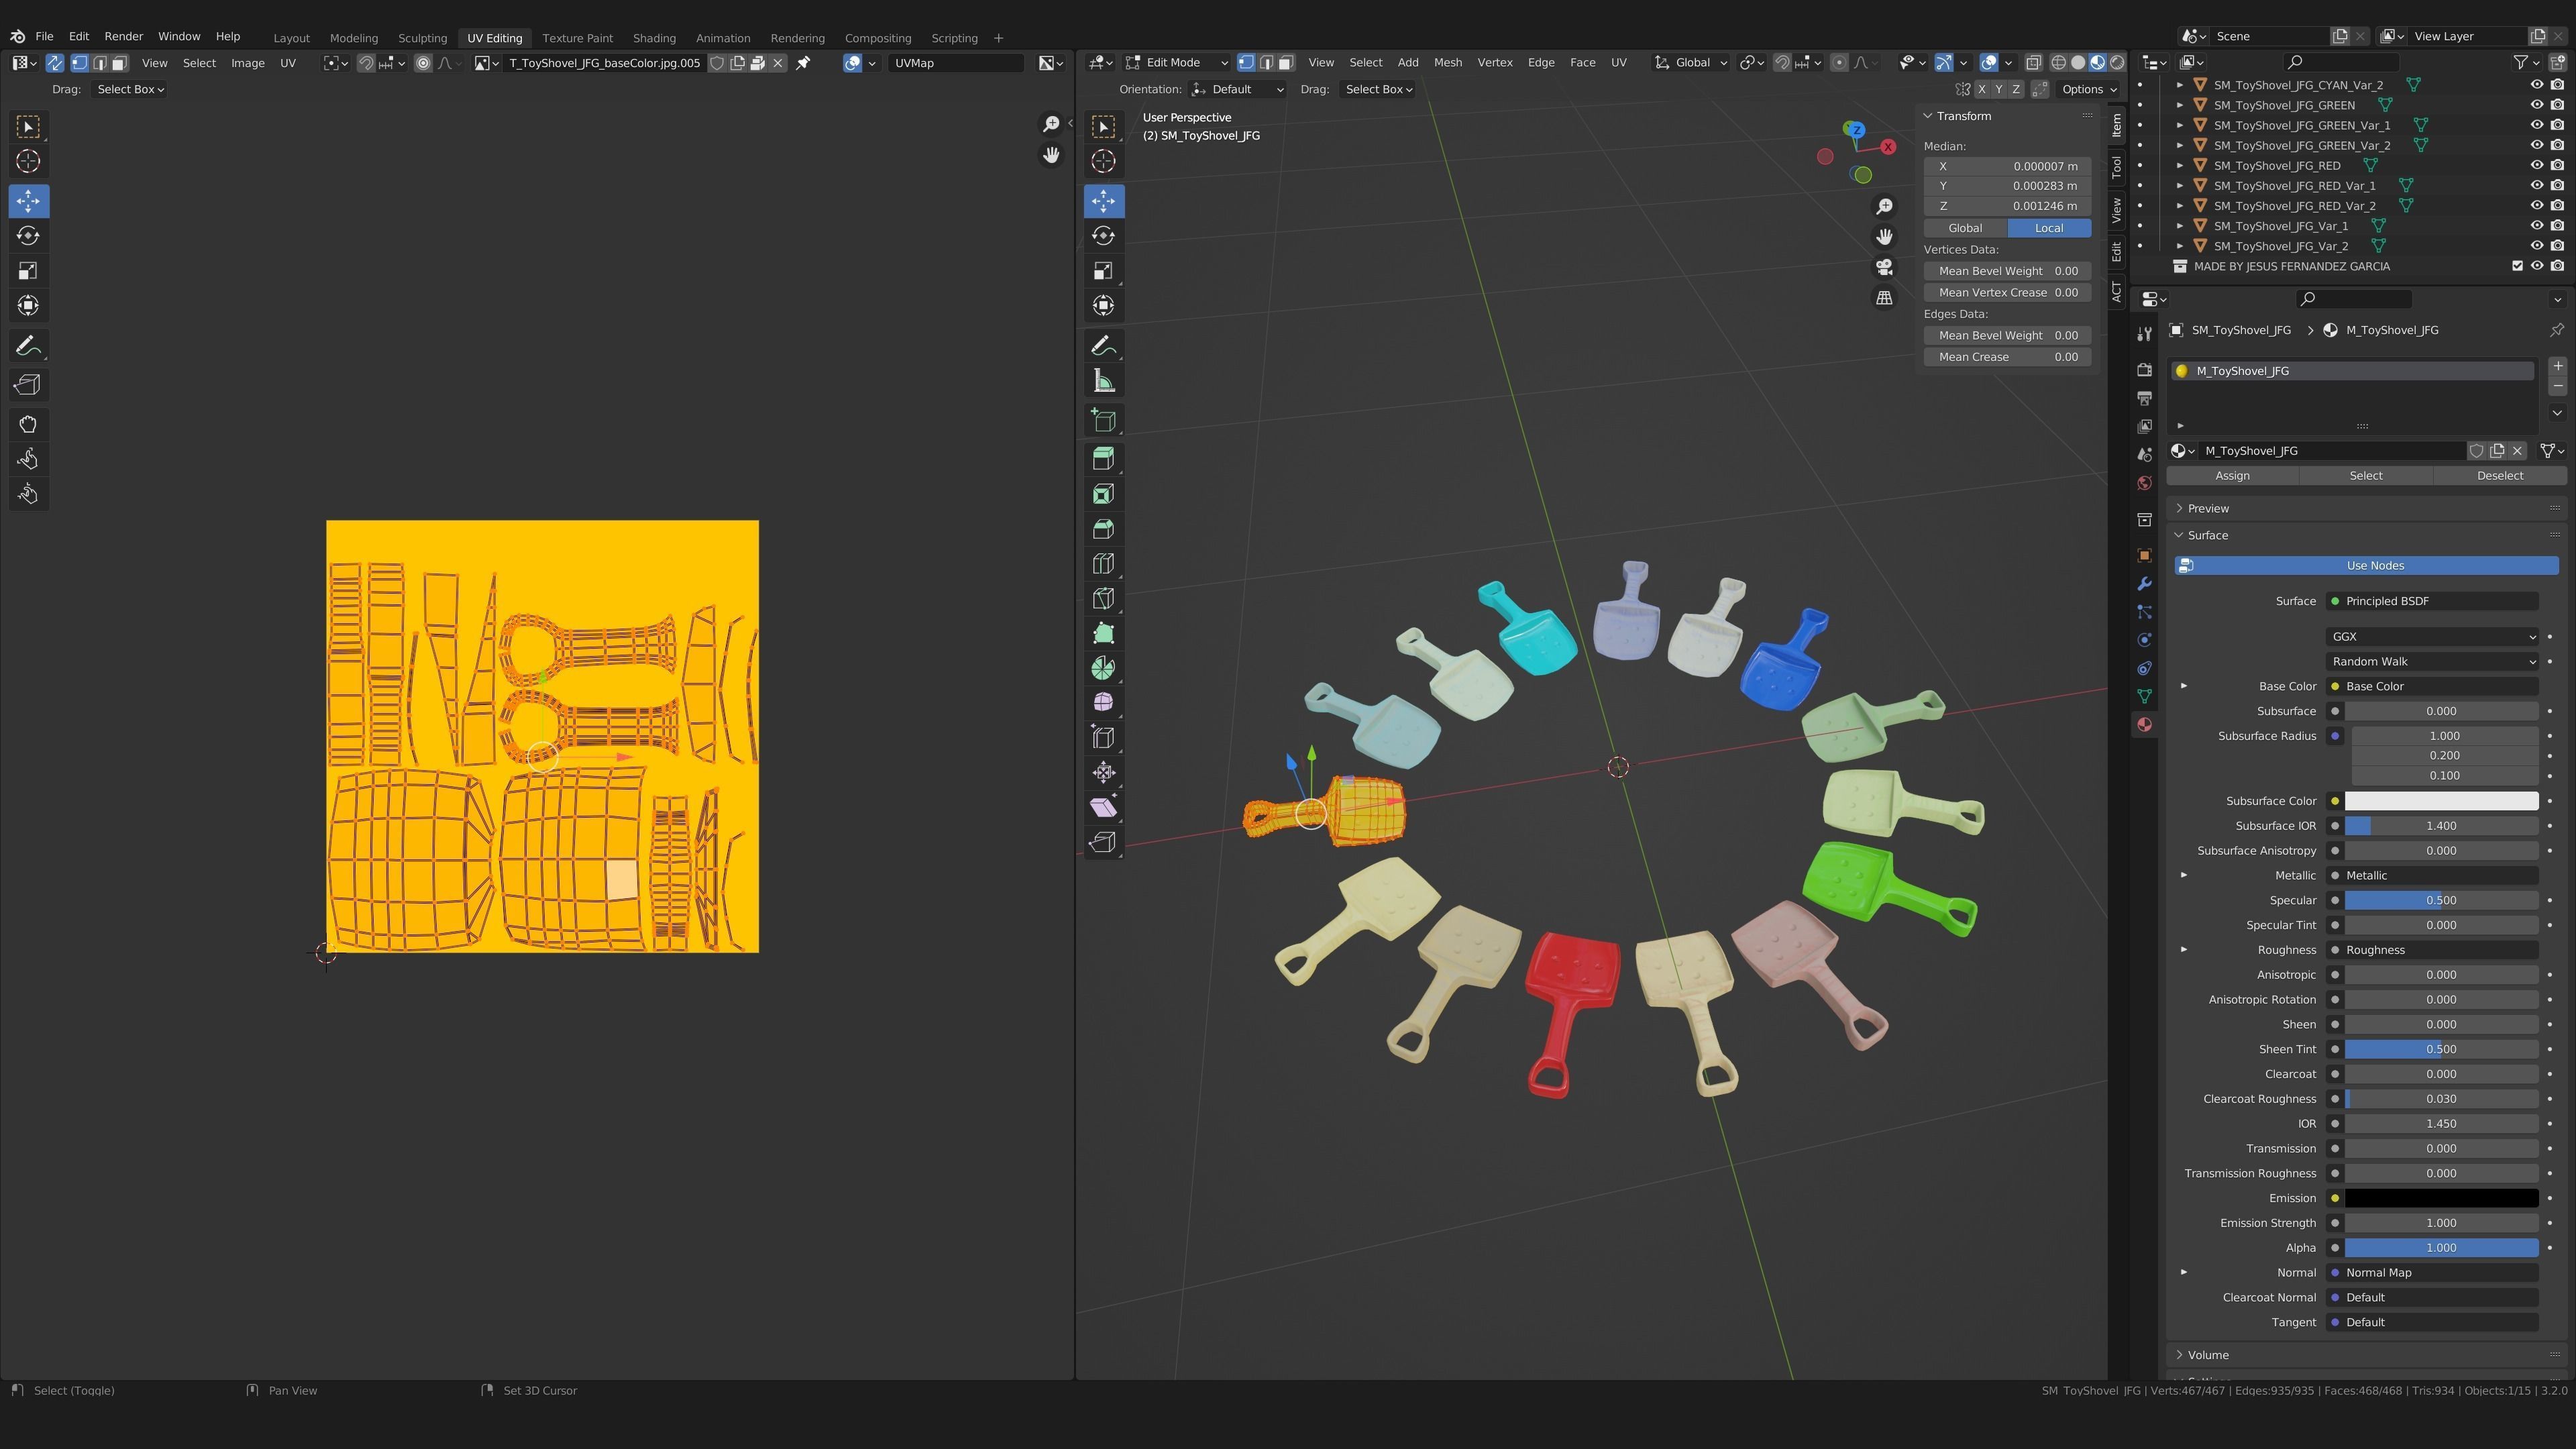Click the Assign material button
Image resolution: width=2576 pixels, height=1449 pixels.
(2232, 476)
